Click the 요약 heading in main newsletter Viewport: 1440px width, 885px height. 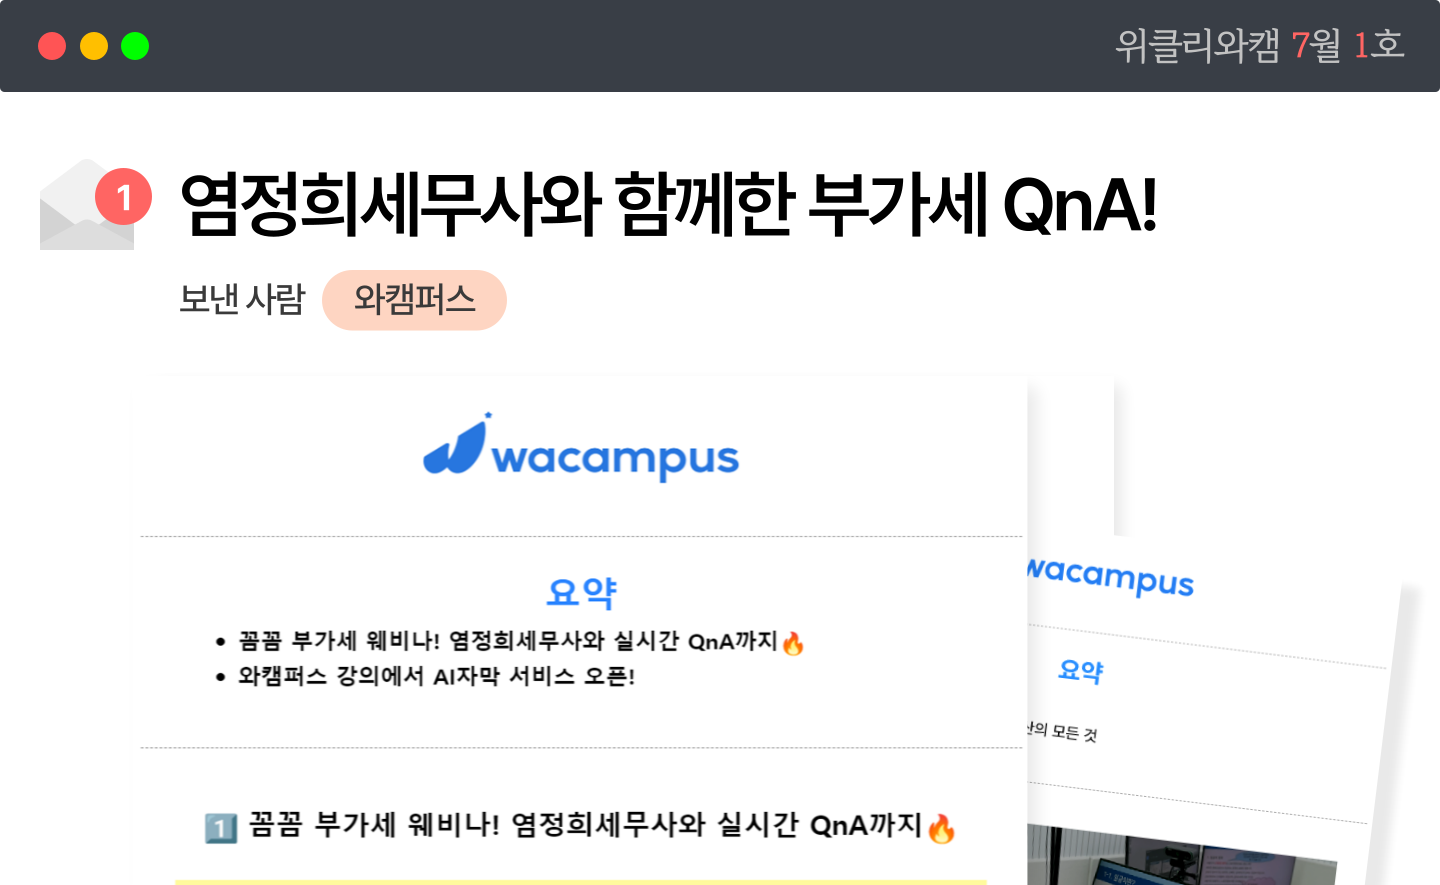(581, 592)
